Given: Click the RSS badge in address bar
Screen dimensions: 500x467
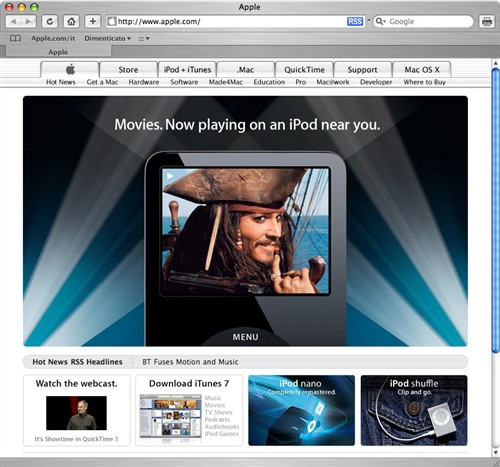Looking at the screenshot, I should (x=355, y=21).
